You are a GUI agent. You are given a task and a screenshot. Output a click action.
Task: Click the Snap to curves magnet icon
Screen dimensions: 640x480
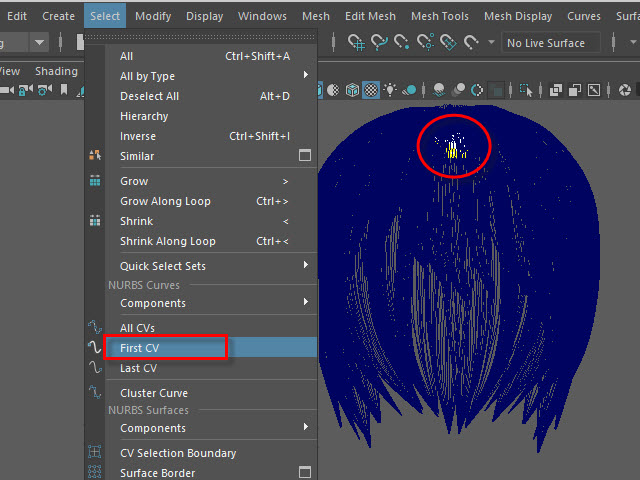pos(379,43)
